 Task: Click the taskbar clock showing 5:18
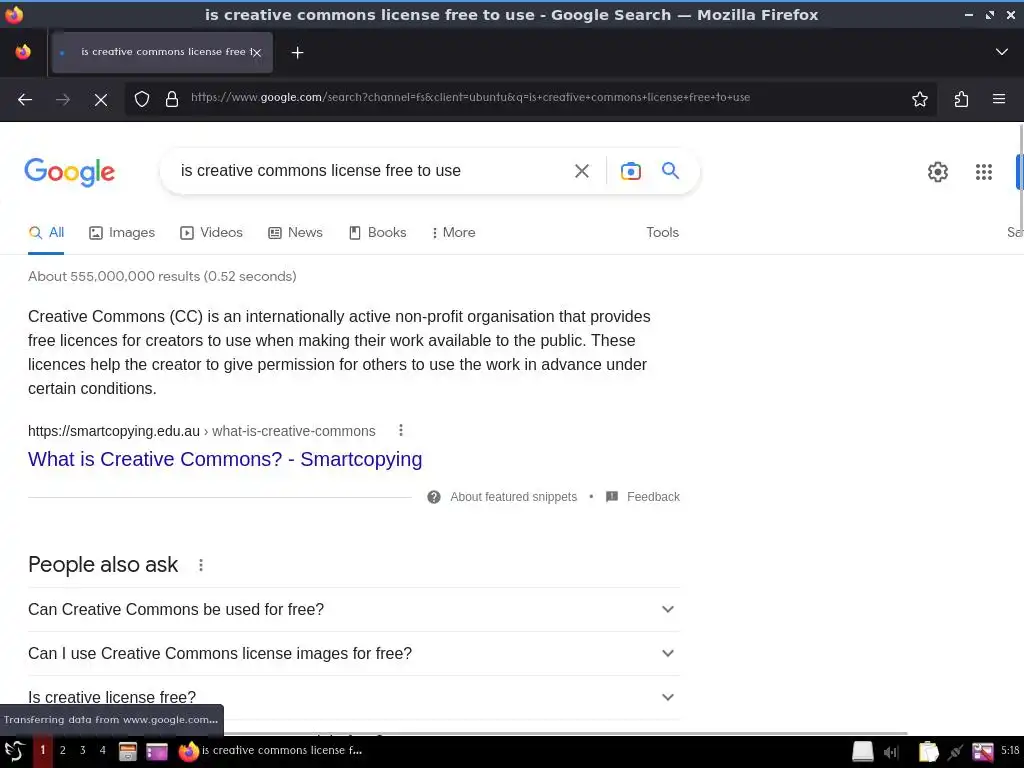1010,750
